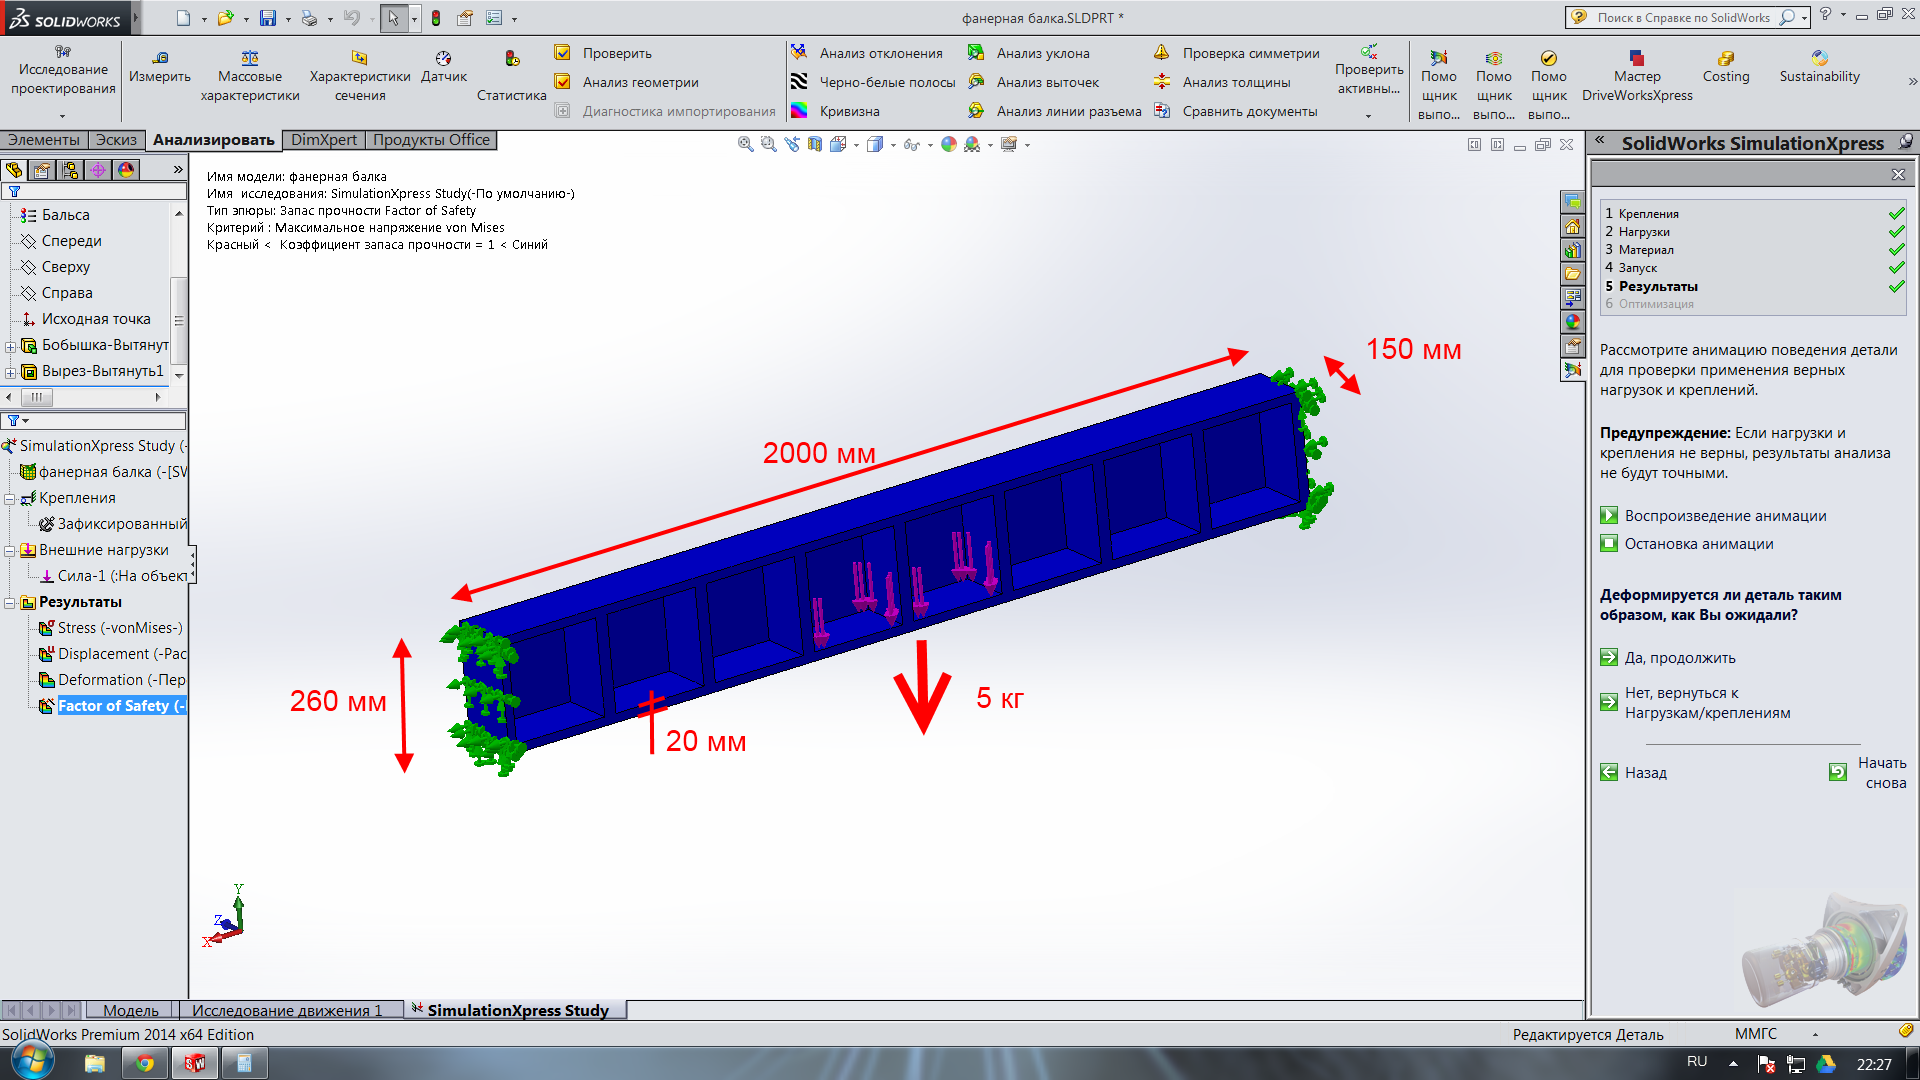The image size is (1920, 1080).
Task: Select Stress (-vonMises-) result in tree
Action: point(119,628)
